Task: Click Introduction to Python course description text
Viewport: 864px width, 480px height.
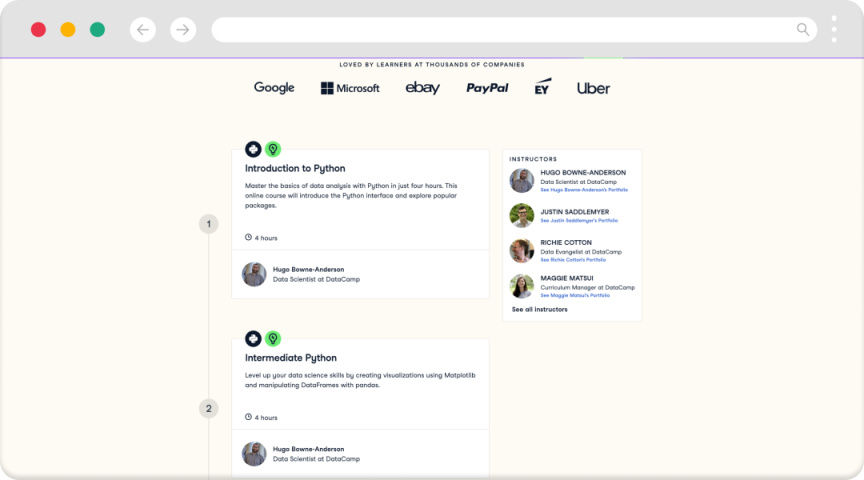Action: point(351,196)
